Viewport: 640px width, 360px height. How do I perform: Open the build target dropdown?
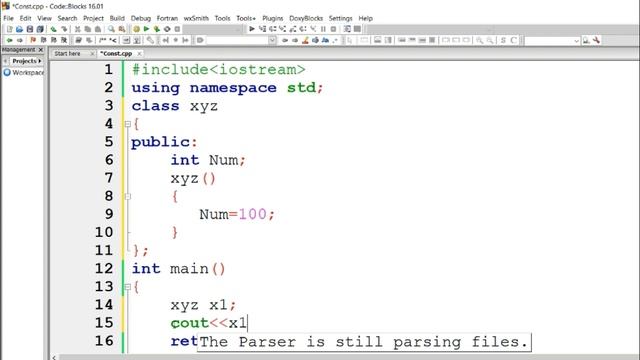(238, 29)
